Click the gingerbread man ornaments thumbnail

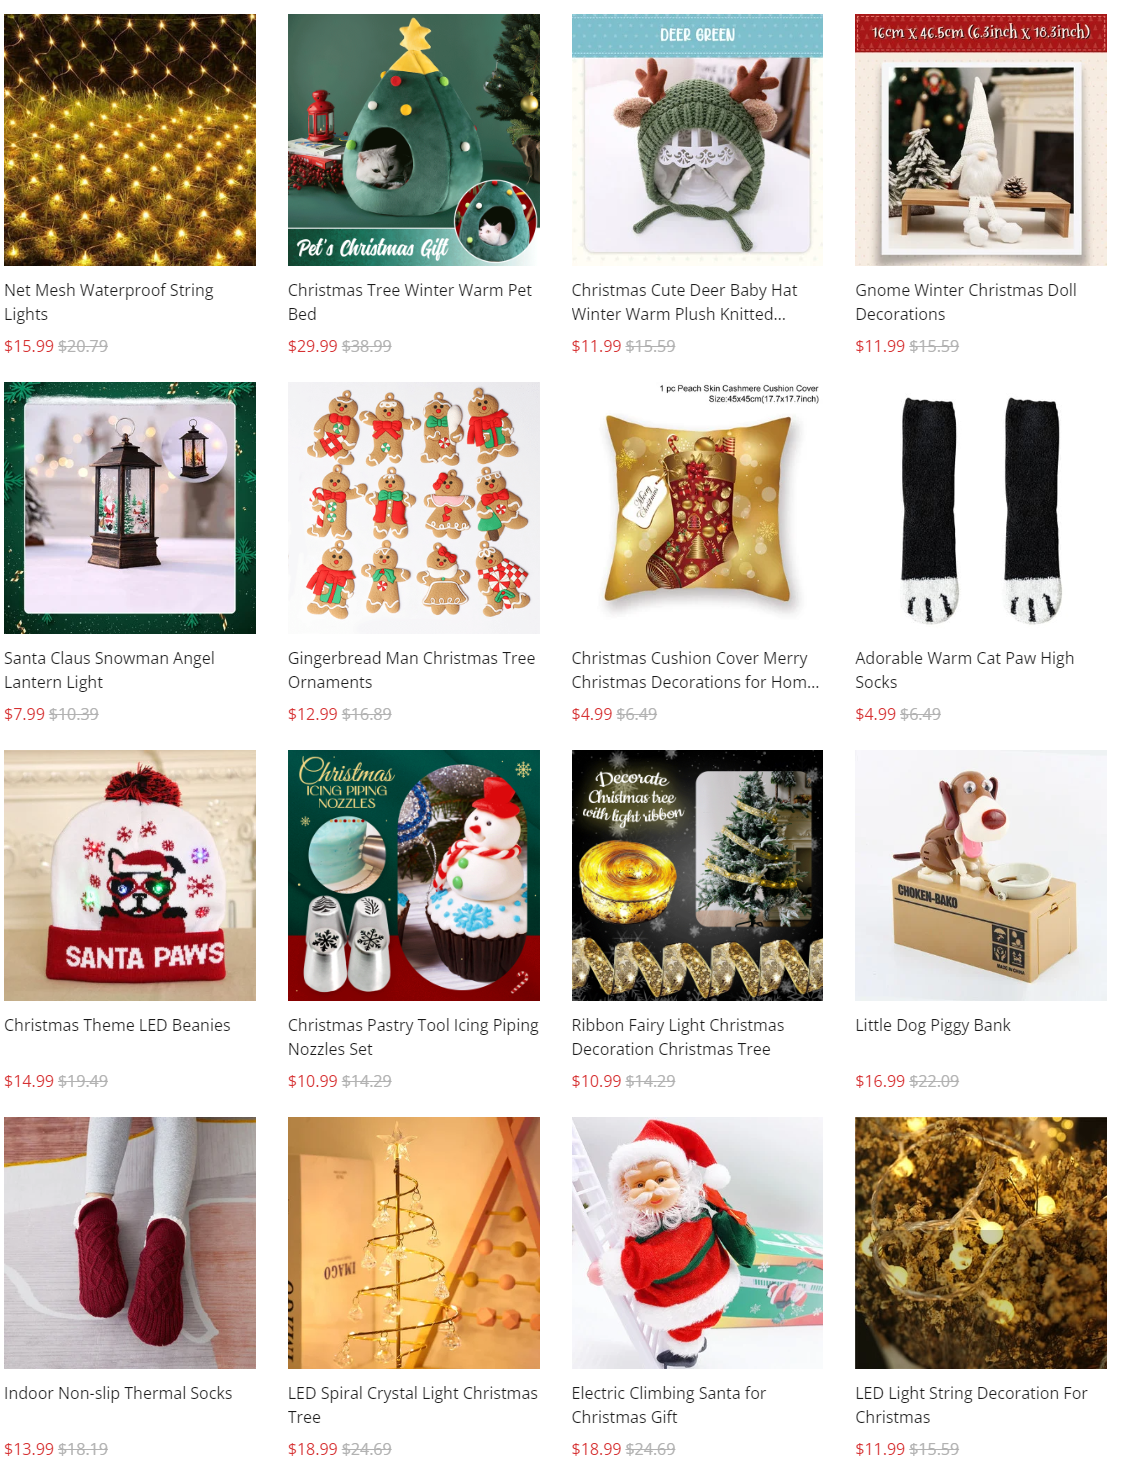414,508
